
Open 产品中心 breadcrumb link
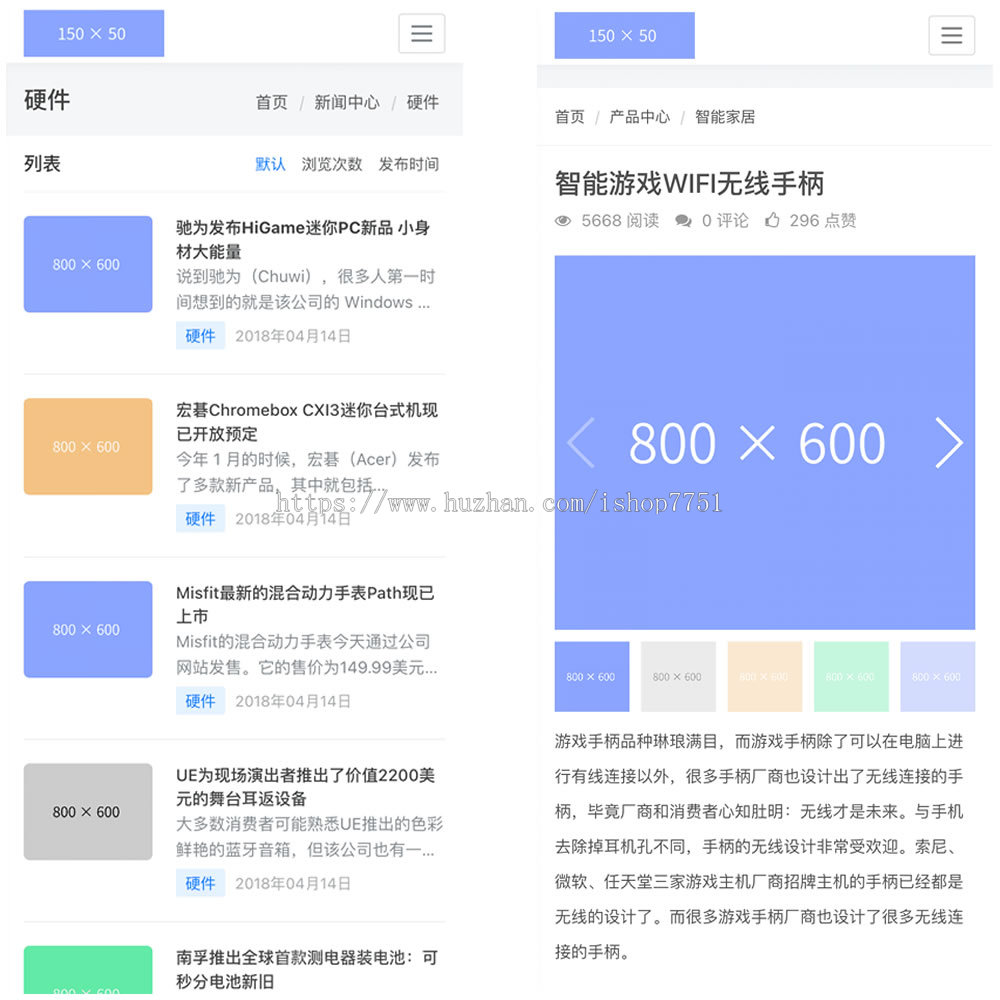pos(640,117)
